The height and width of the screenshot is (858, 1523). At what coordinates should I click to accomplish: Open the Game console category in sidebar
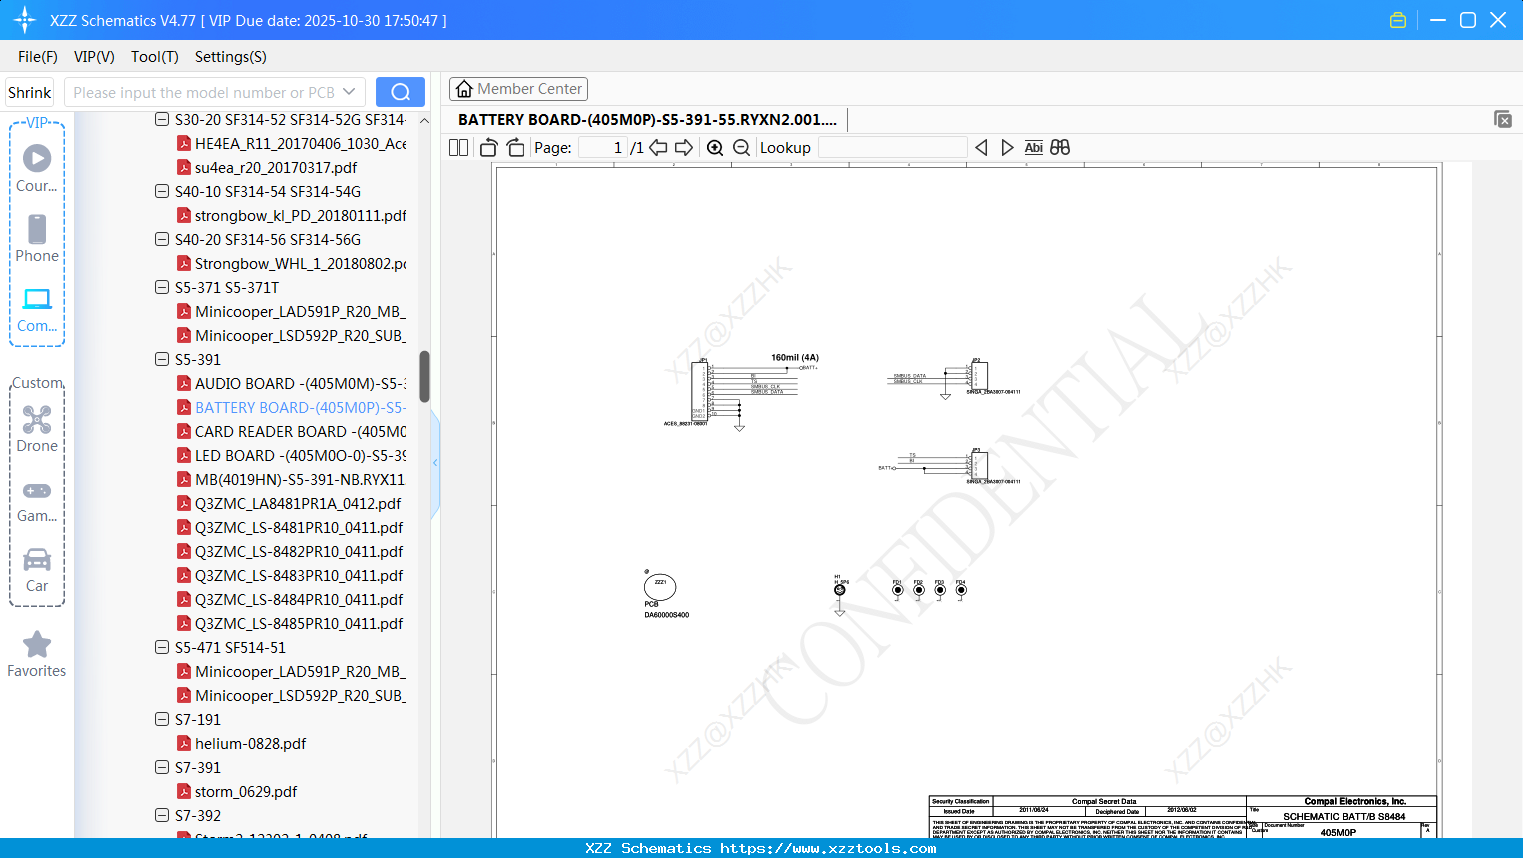[x=37, y=500]
